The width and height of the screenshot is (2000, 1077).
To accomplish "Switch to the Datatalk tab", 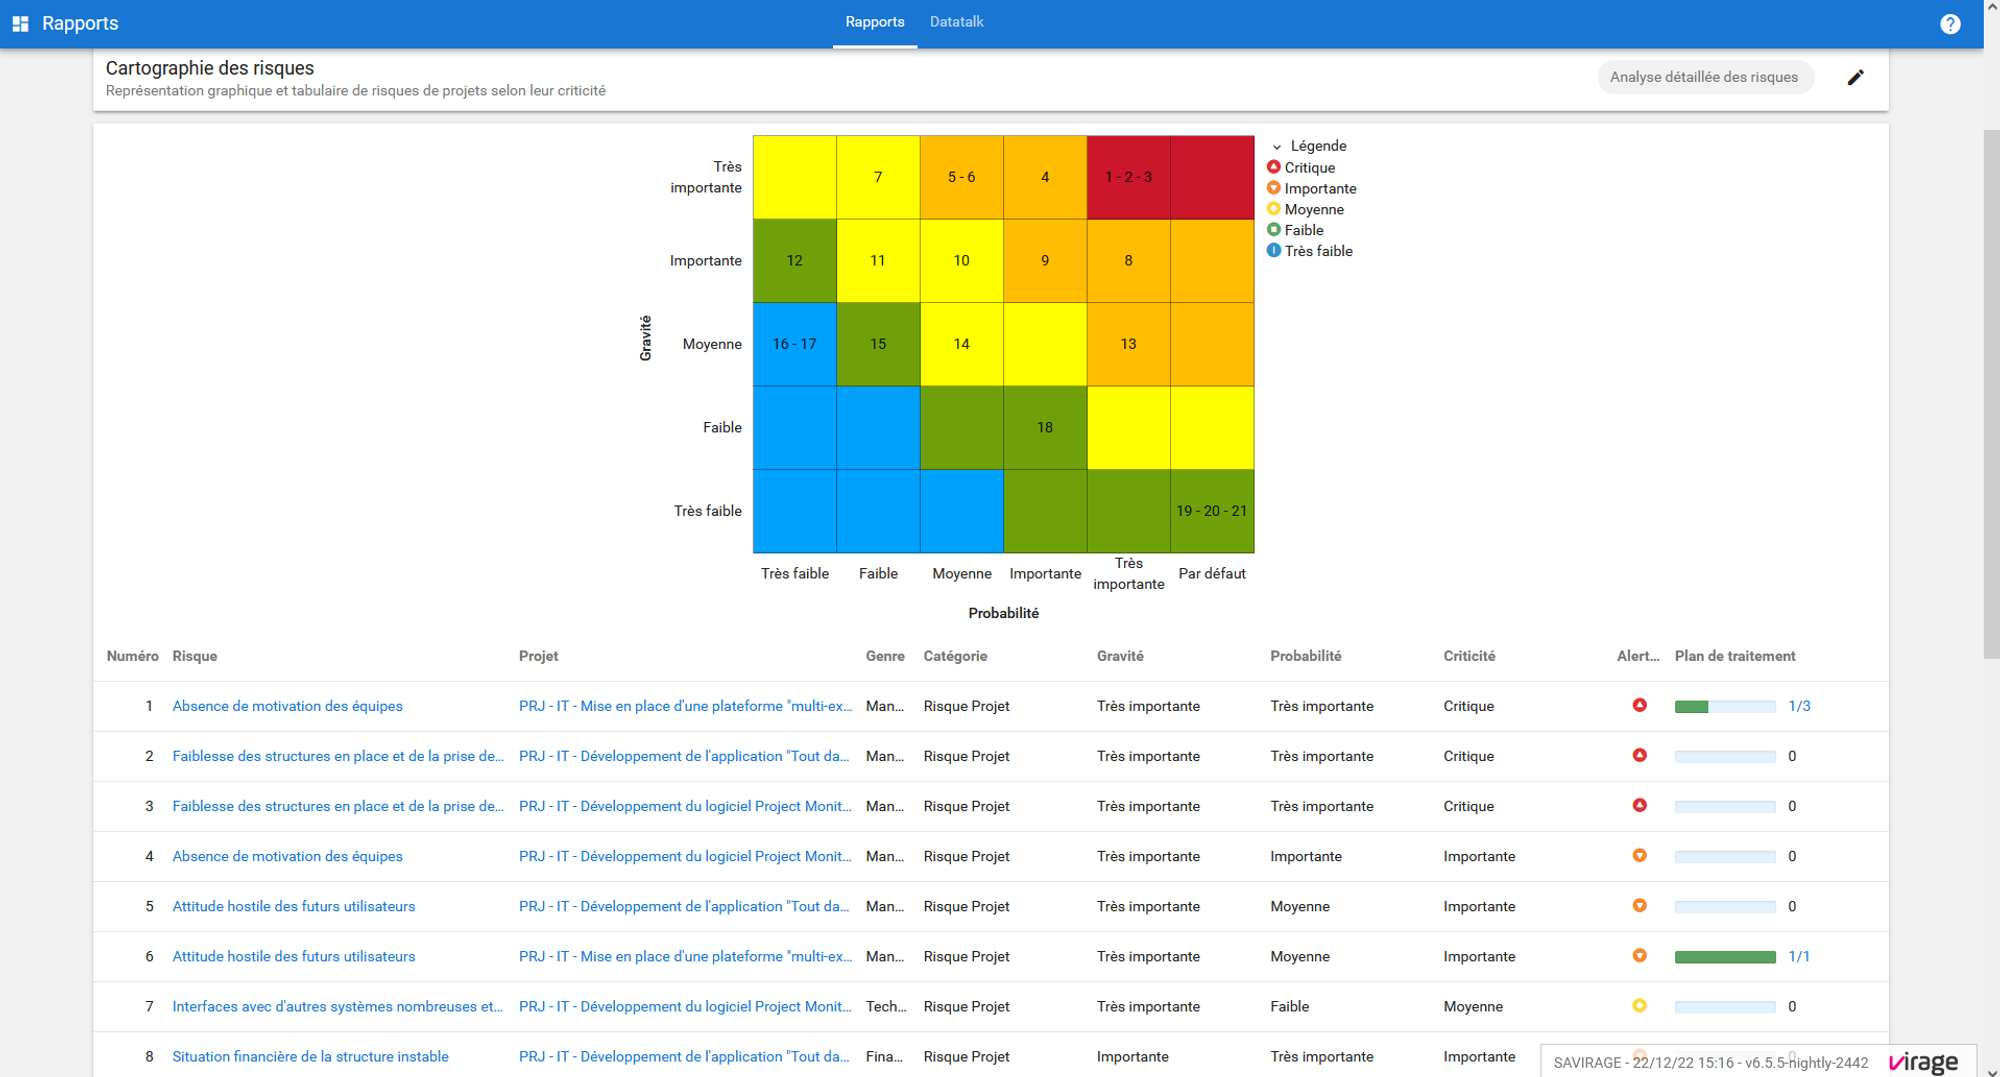I will (x=956, y=22).
